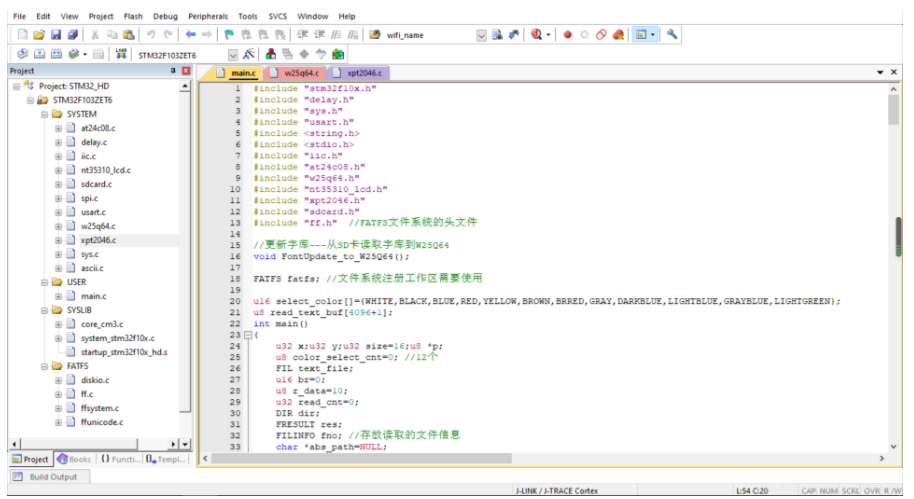This screenshot has width=914, height=499.
Task: Click the Navigate Backwards blue arrow
Action: (x=191, y=35)
